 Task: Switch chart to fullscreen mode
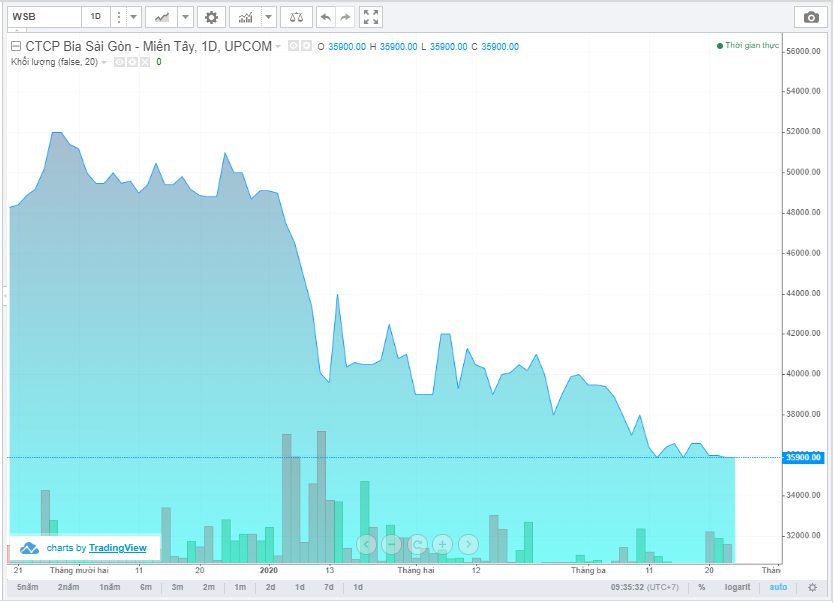371,17
